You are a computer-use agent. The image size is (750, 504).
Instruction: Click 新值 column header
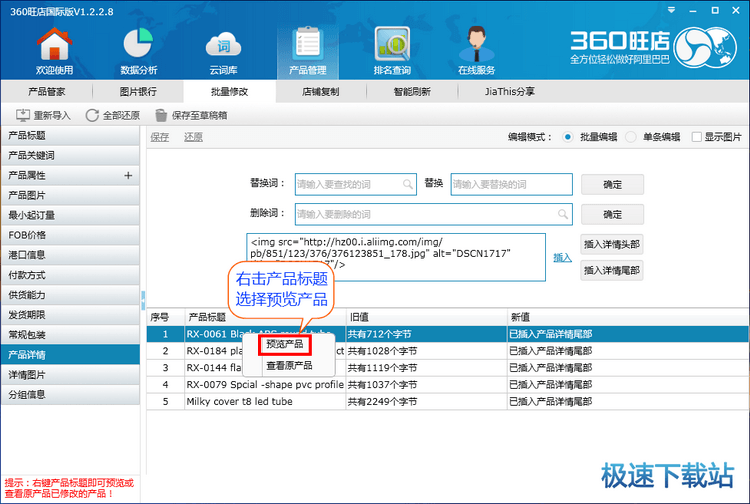pyautogui.click(x=628, y=317)
